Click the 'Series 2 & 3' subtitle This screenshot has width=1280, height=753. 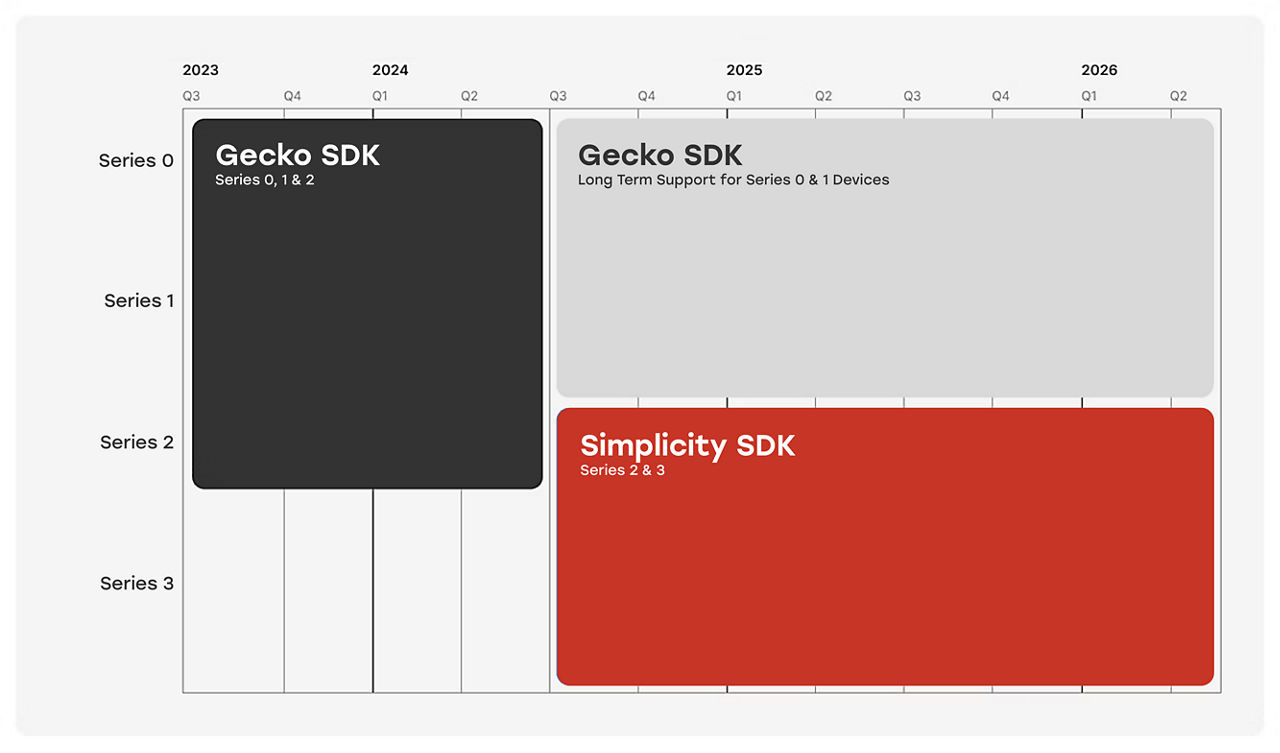click(x=622, y=470)
